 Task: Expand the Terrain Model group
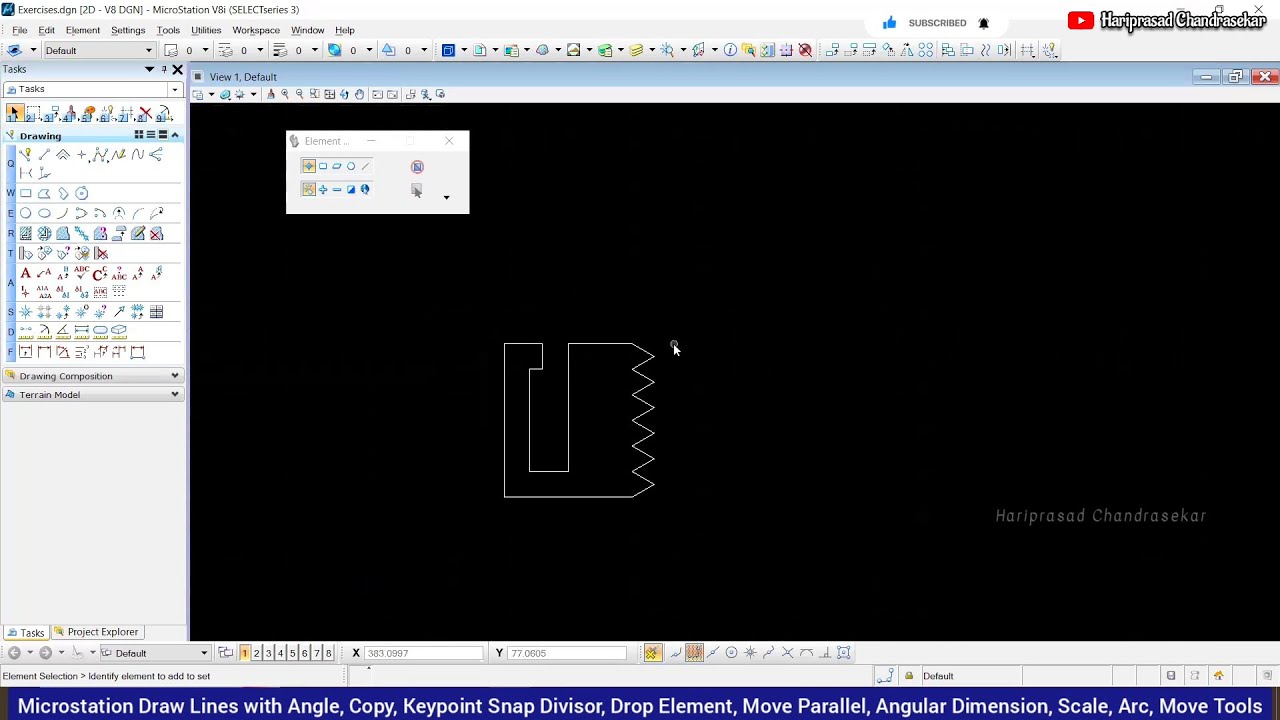coord(174,395)
